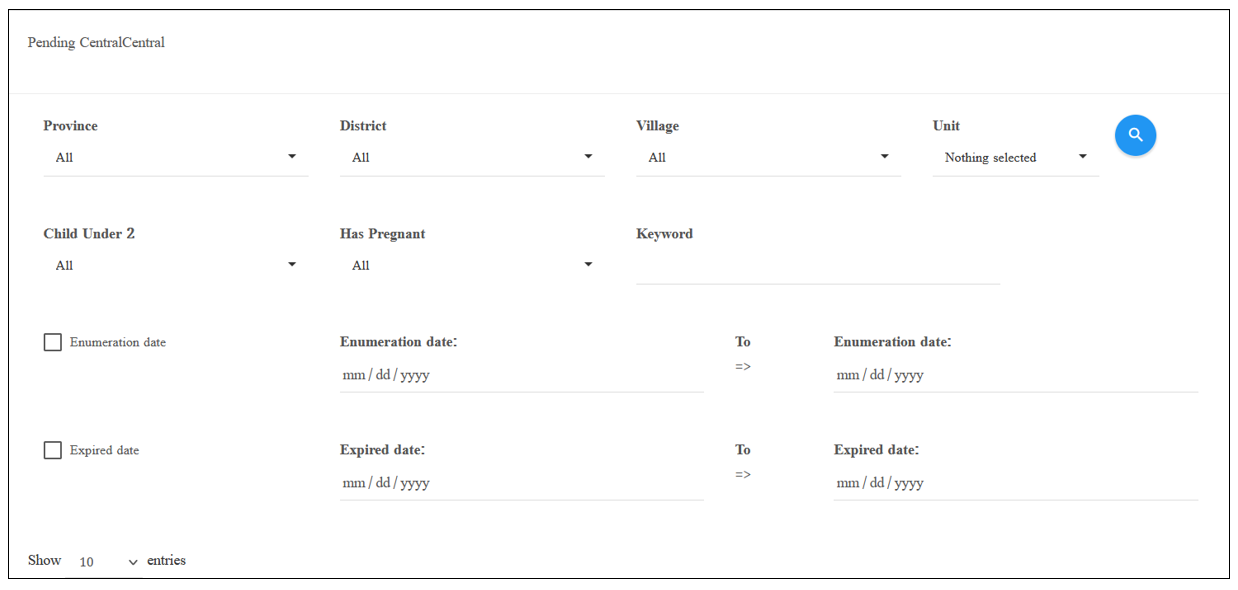
Task: Select the Enumeration date end field
Action: tap(1016, 375)
